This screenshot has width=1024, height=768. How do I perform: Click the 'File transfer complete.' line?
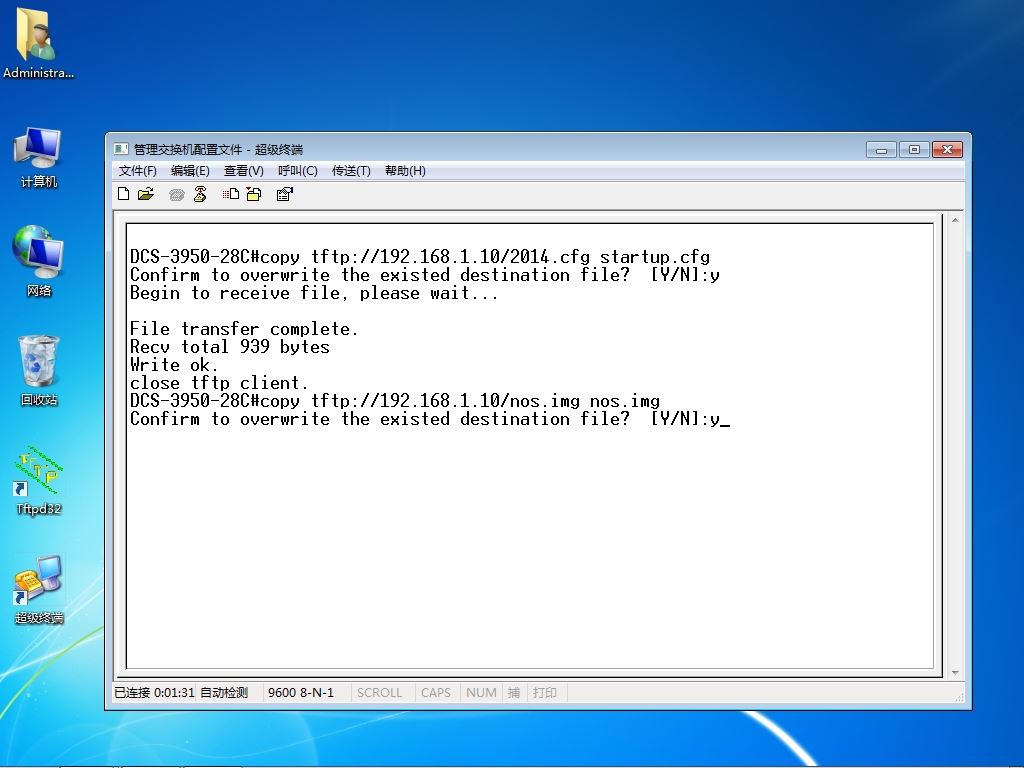(x=244, y=328)
